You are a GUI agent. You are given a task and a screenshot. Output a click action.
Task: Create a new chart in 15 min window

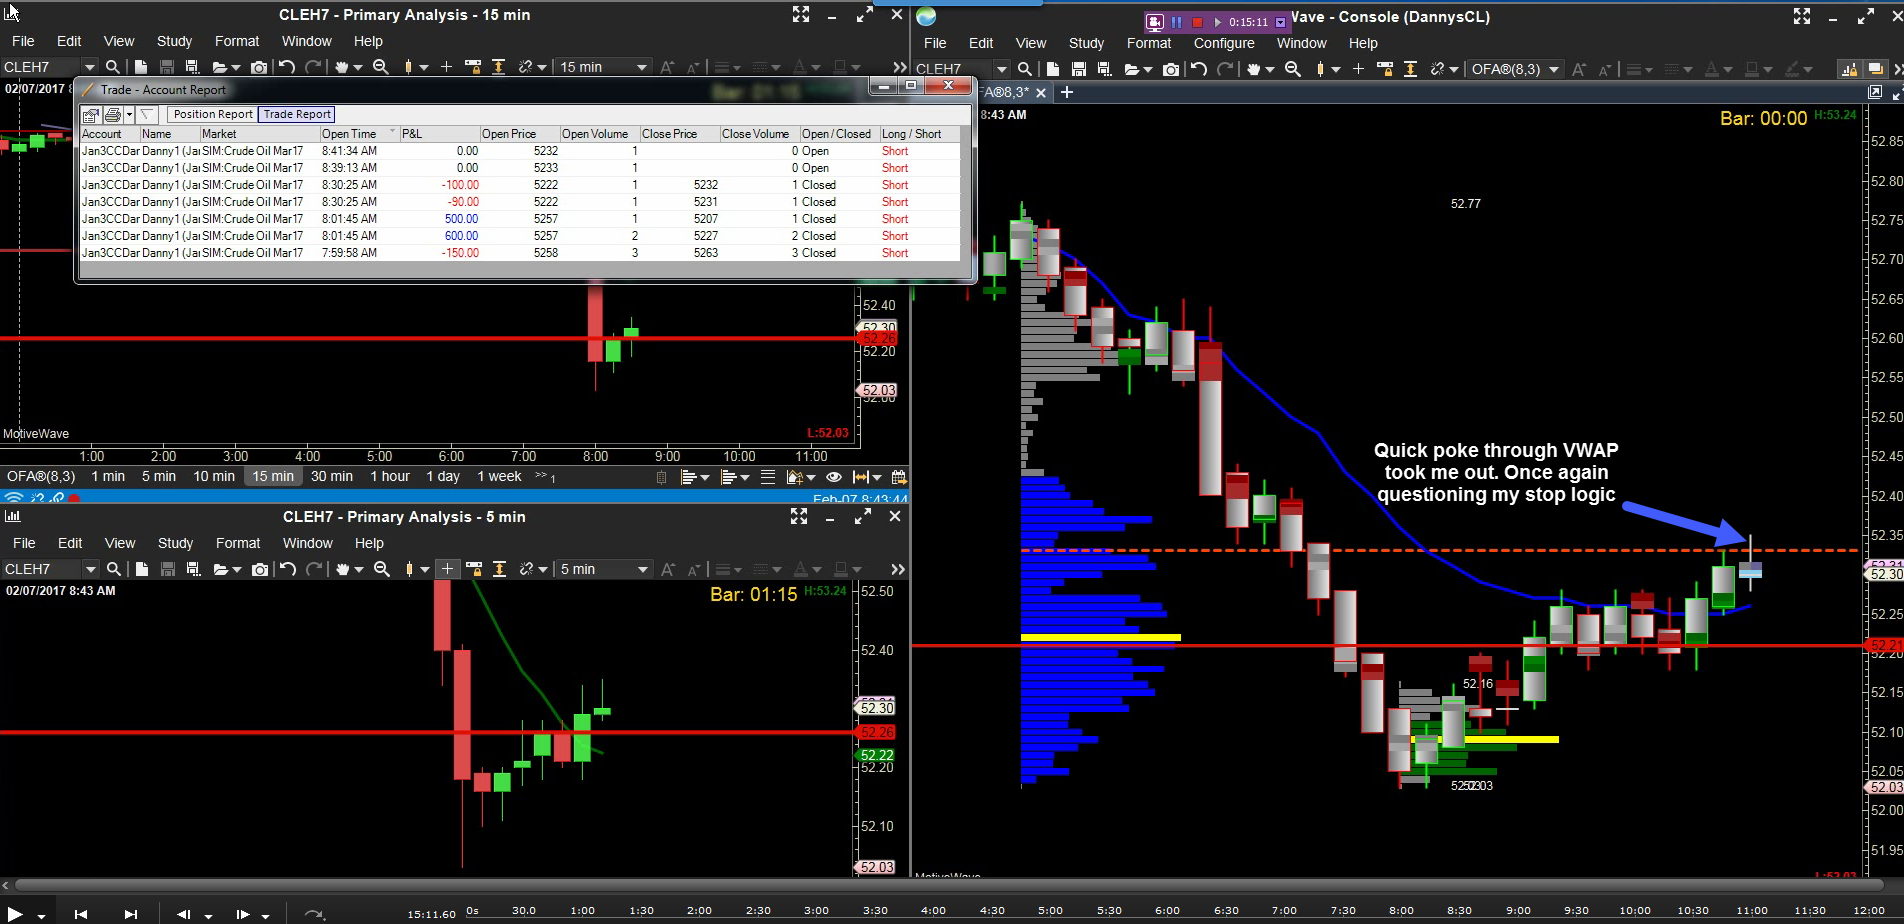[x=141, y=67]
